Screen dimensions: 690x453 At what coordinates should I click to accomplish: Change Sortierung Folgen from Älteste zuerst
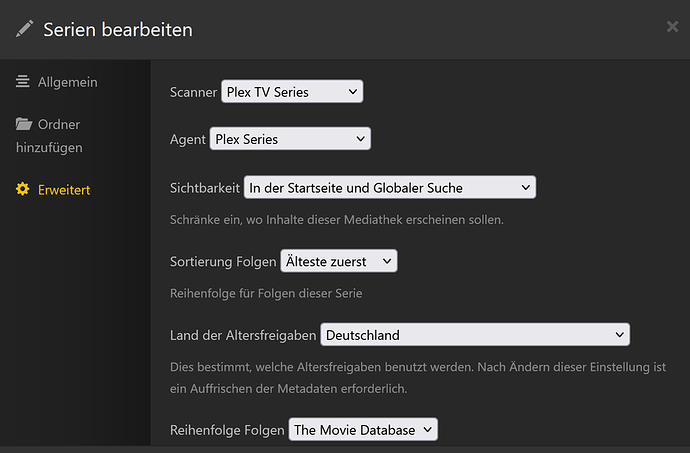[x=339, y=261]
